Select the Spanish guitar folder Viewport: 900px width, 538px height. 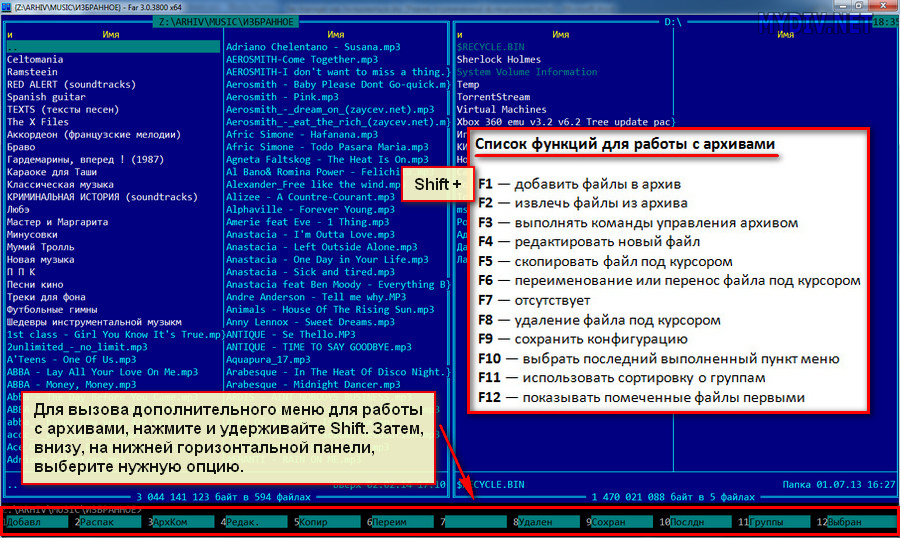tap(46, 97)
